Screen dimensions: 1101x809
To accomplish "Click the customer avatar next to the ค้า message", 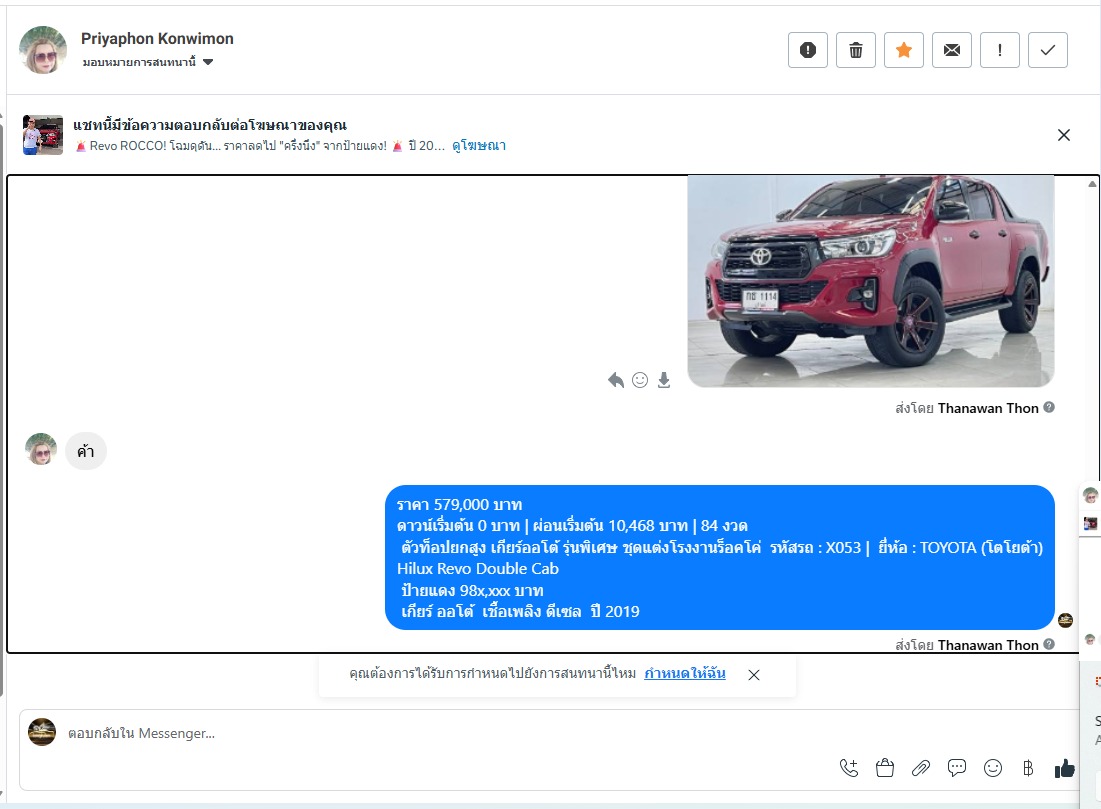I will click(x=41, y=449).
